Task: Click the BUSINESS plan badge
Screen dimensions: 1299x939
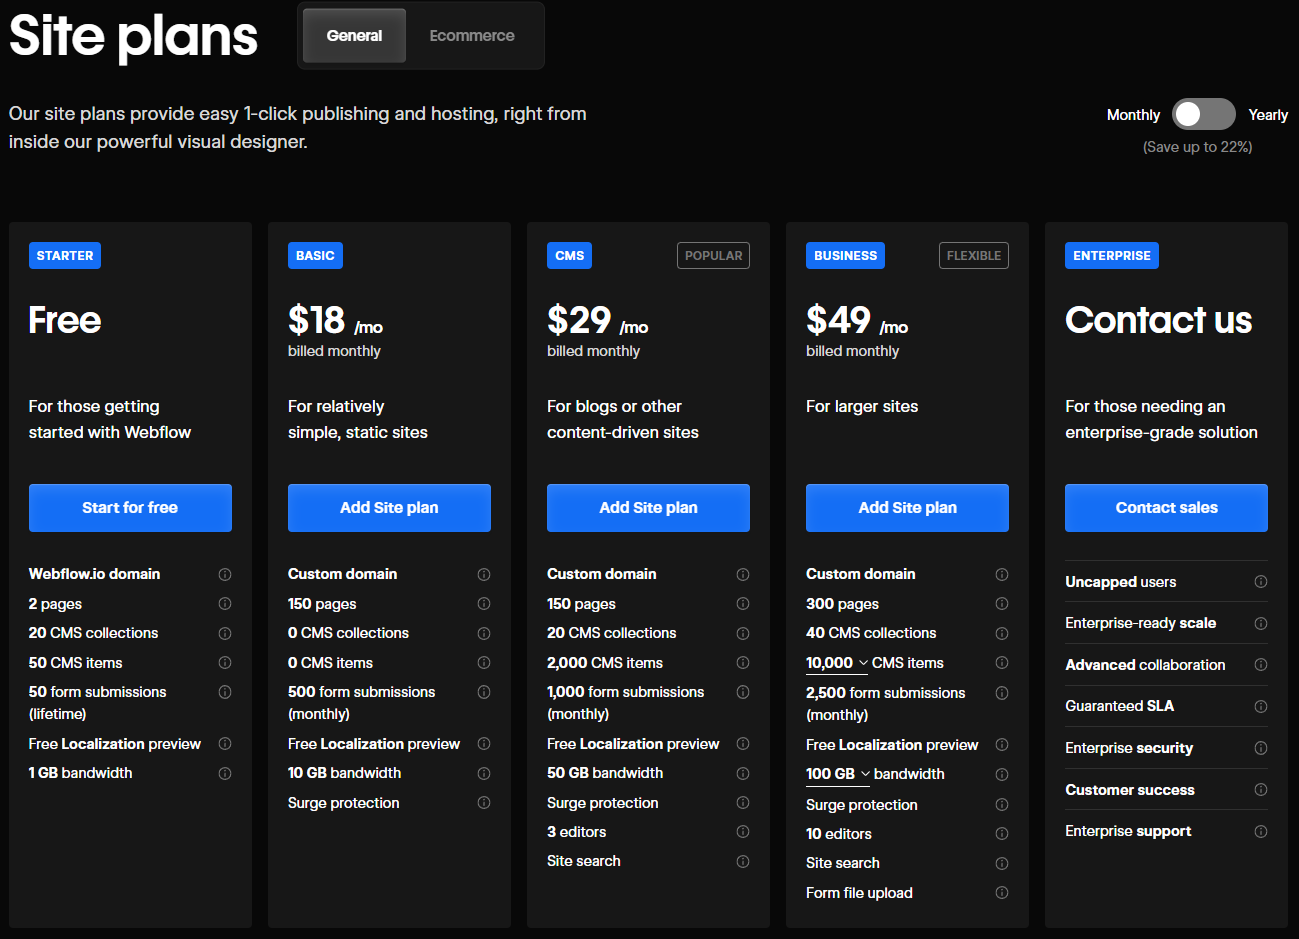Action: coord(845,256)
